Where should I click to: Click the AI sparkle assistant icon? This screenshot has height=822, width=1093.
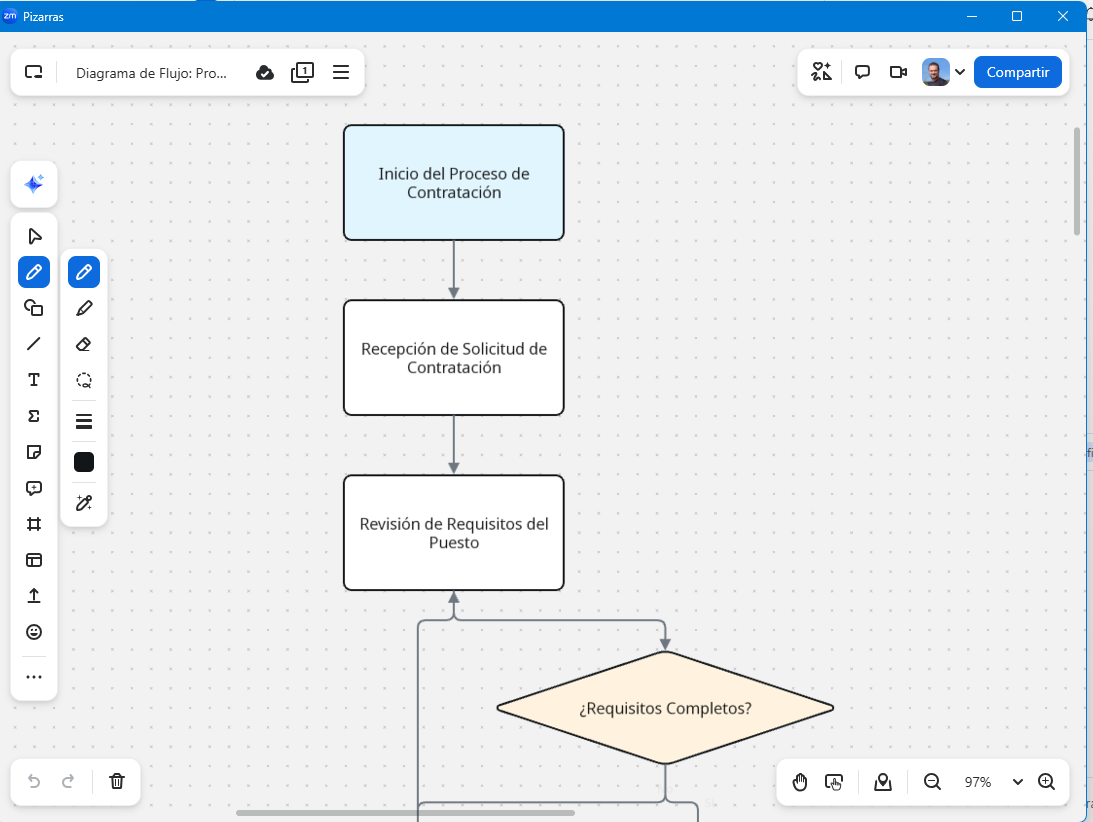34,184
